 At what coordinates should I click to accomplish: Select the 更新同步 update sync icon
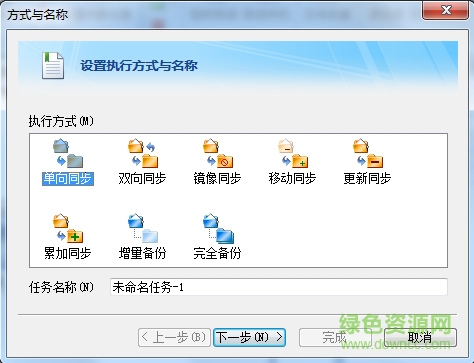click(x=368, y=153)
